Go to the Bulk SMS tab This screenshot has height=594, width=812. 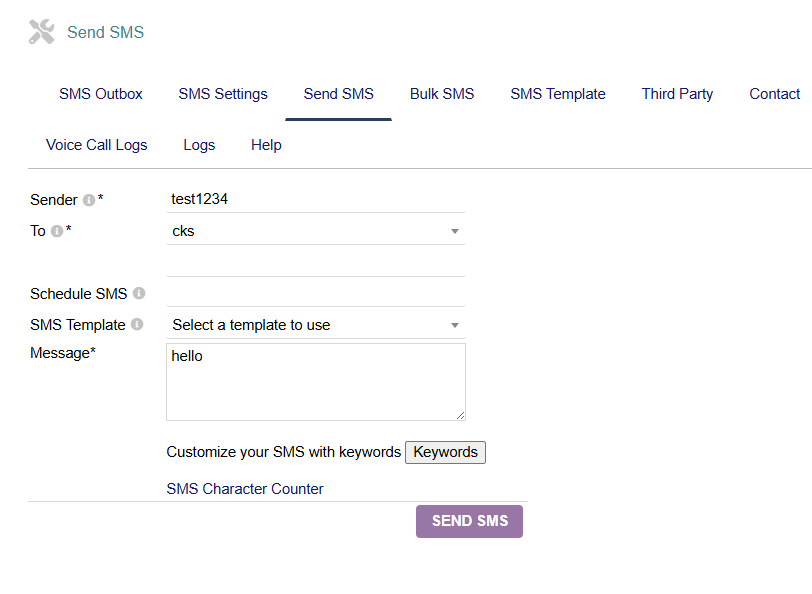tap(442, 94)
